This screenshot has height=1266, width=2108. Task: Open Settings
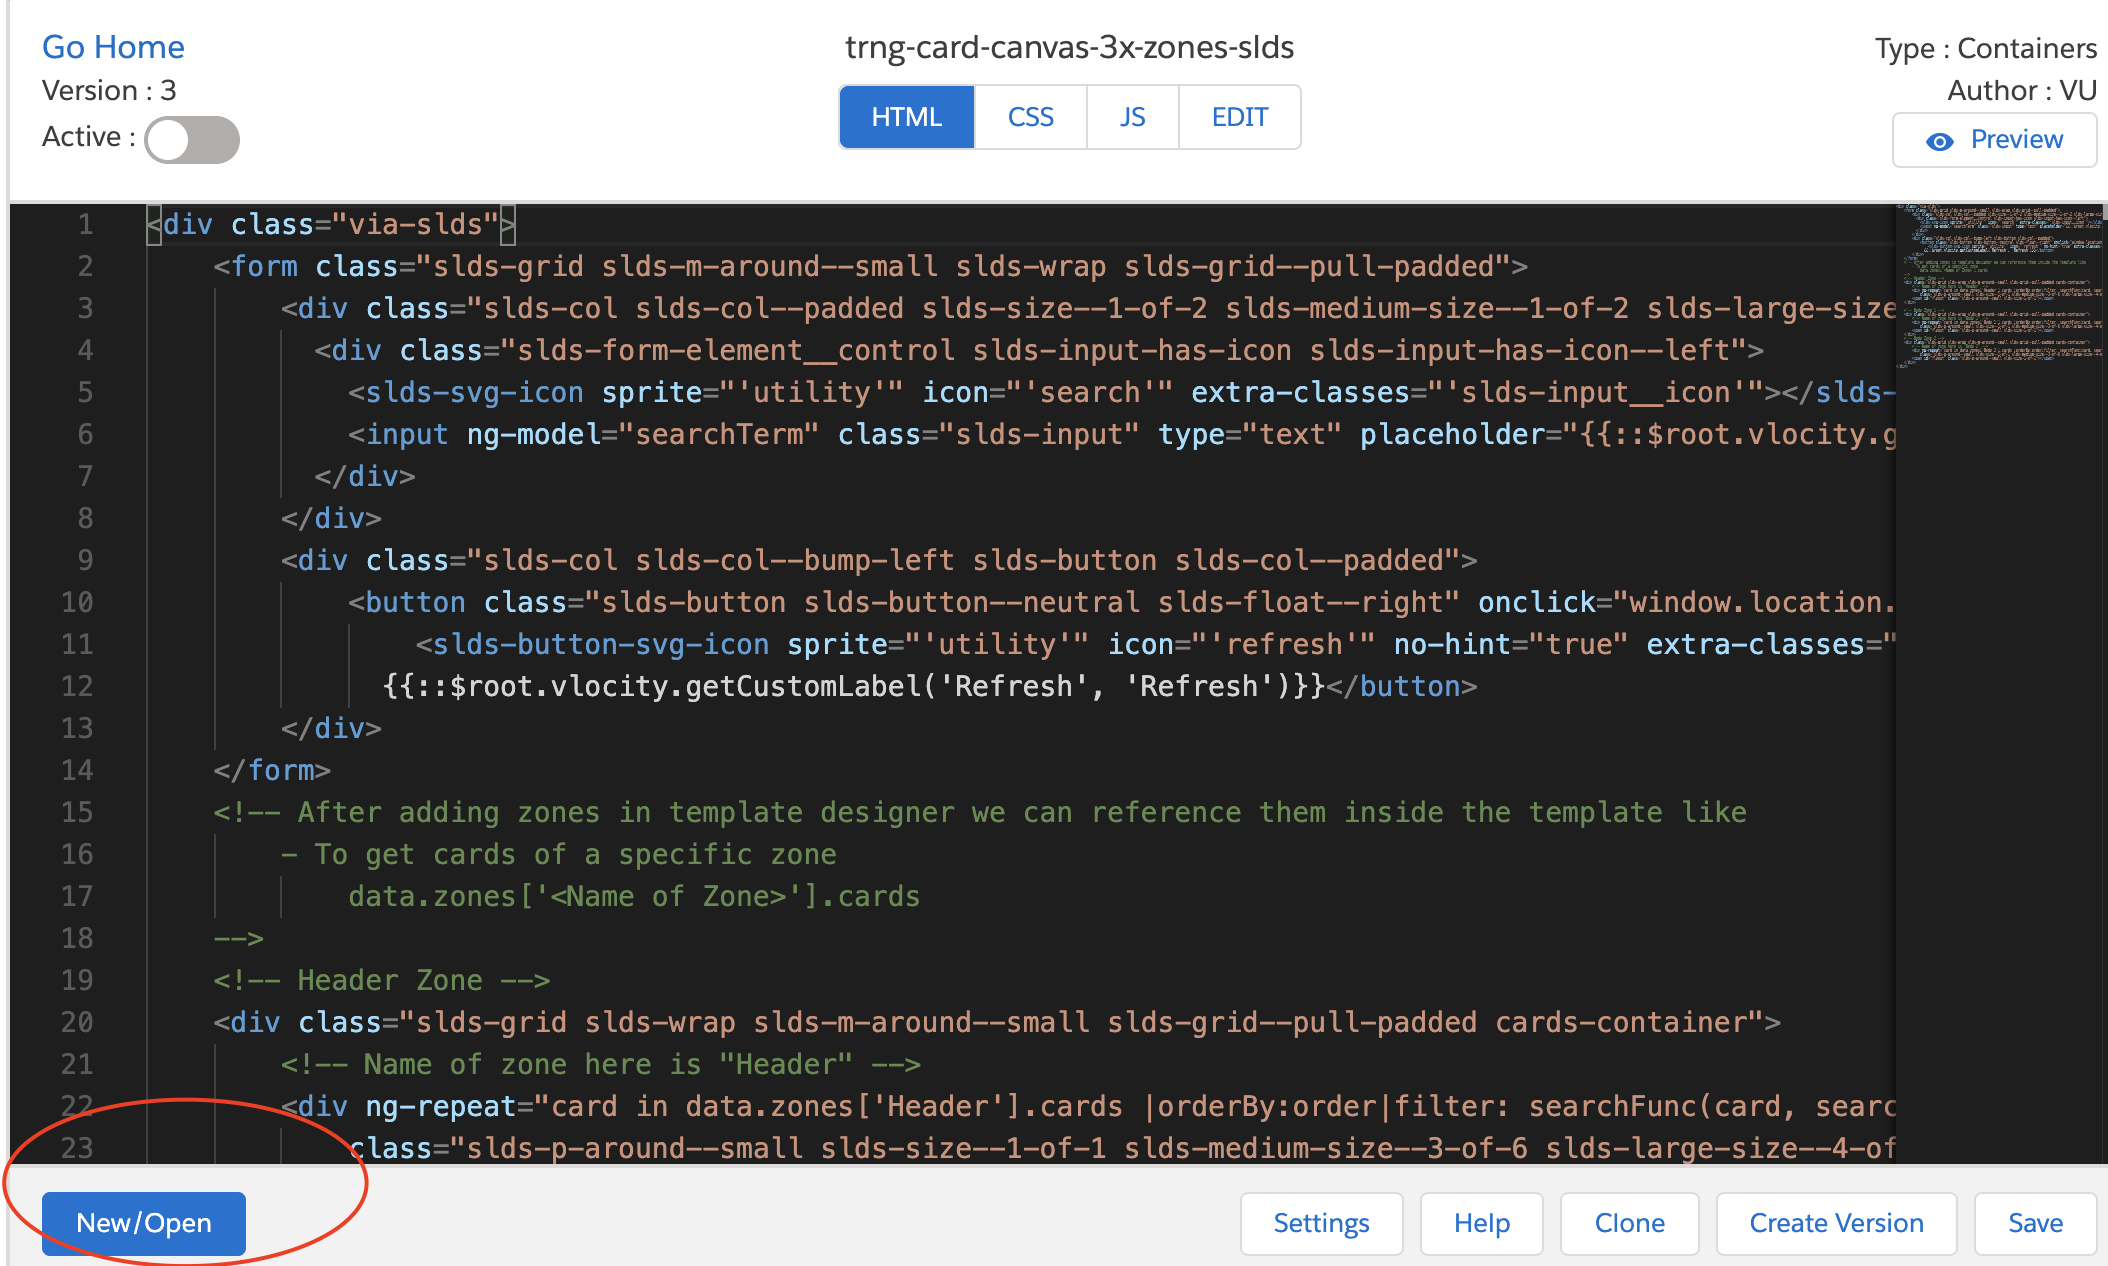pyautogui.click(x=1322, y=1223)
